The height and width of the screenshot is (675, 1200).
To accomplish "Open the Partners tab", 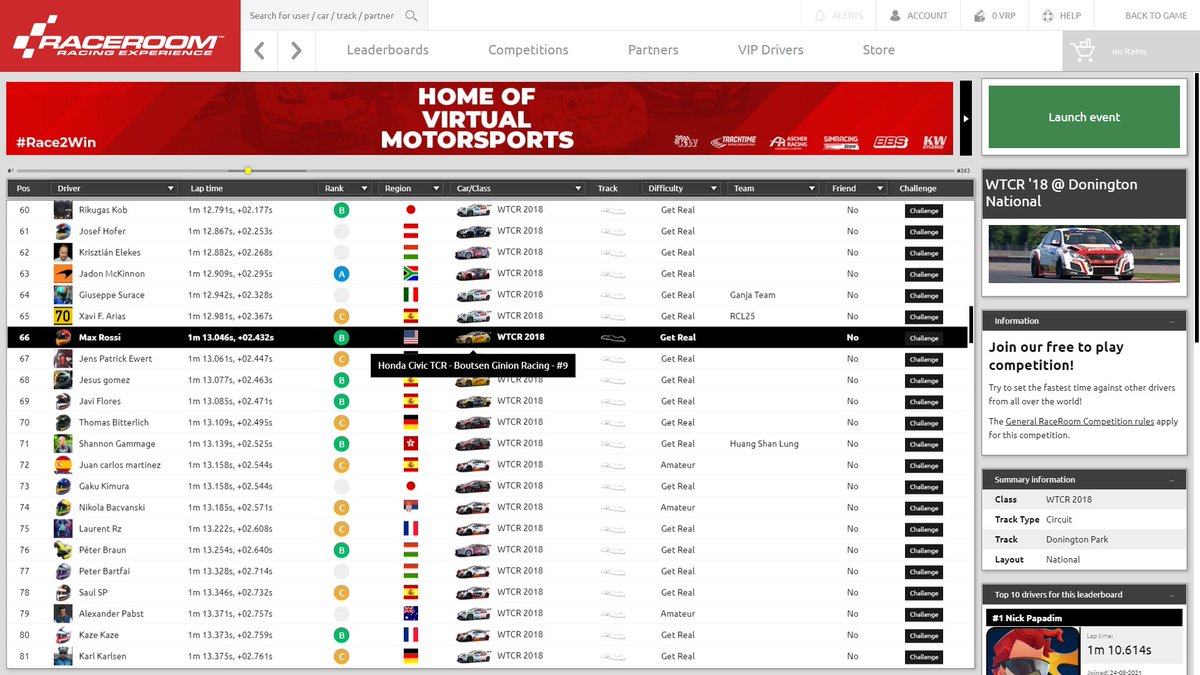I will (x=653, y=50).
